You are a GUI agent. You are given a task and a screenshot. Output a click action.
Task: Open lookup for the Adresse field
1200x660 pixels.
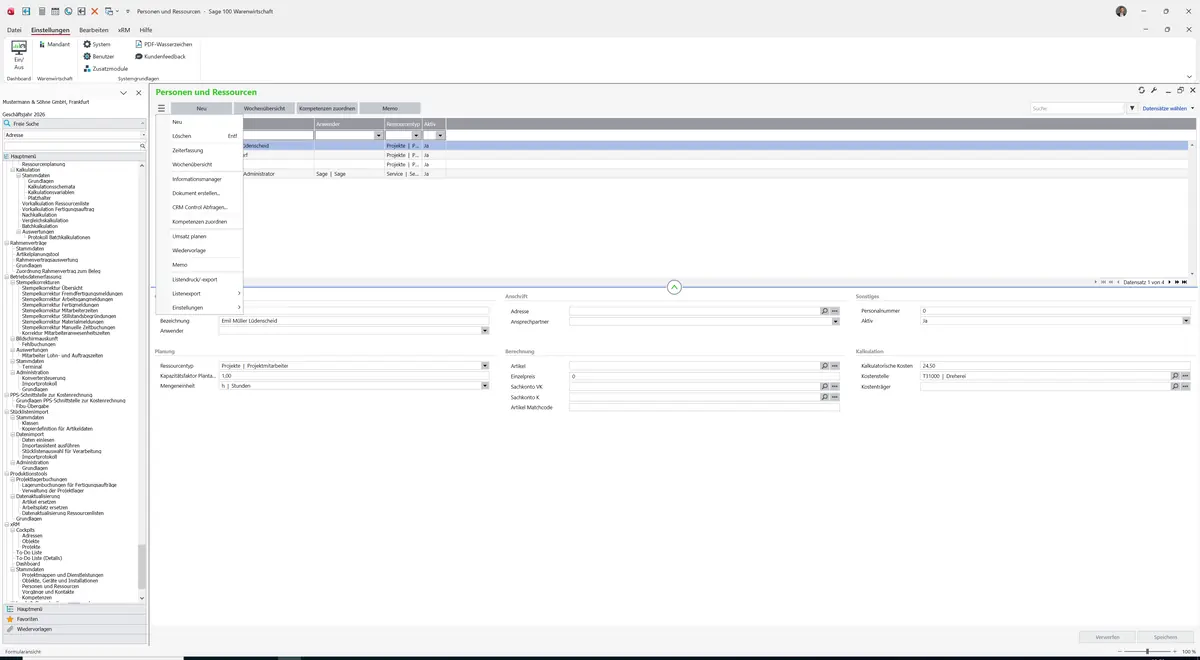pyautogui.click(x=823, y=311)
